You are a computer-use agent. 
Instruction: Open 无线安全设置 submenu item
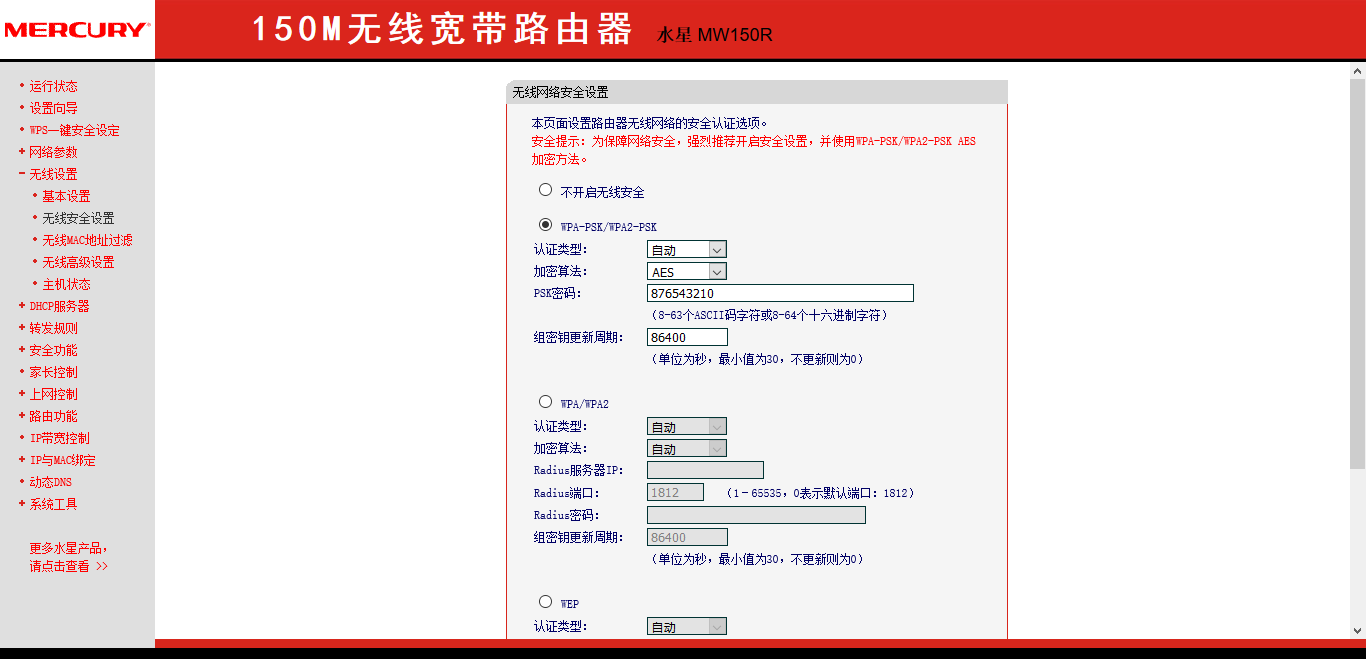click(x=78, y=218)
